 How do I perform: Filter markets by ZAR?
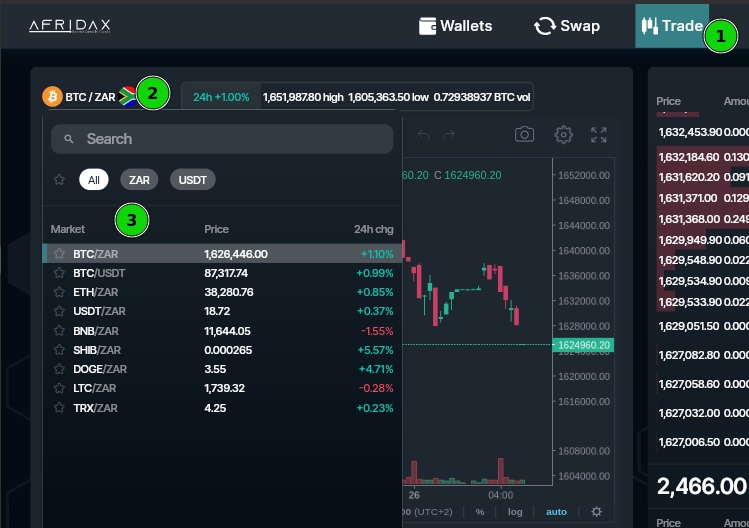pyautogui.click(x=139, y=180)
